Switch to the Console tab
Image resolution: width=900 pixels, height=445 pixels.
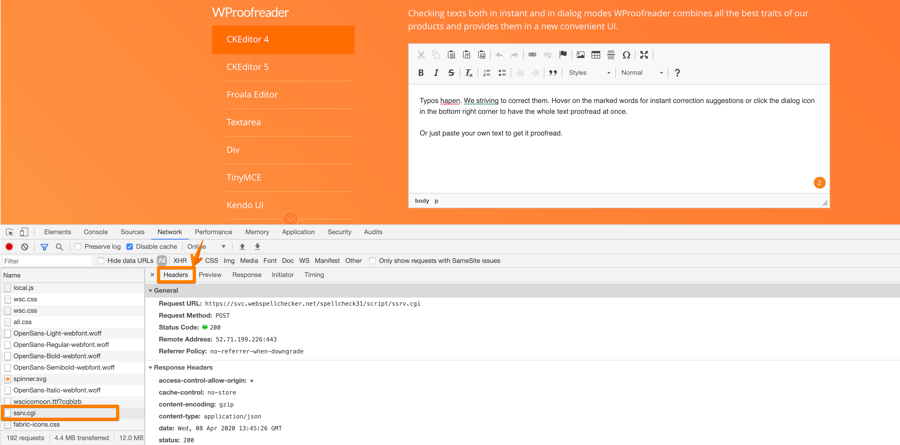pos(95,232)
